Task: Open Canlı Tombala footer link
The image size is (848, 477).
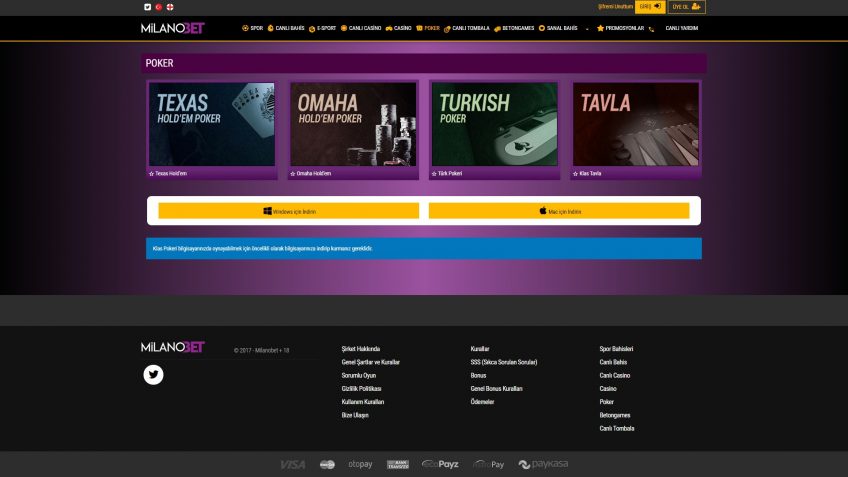Action: pos(617,428)
